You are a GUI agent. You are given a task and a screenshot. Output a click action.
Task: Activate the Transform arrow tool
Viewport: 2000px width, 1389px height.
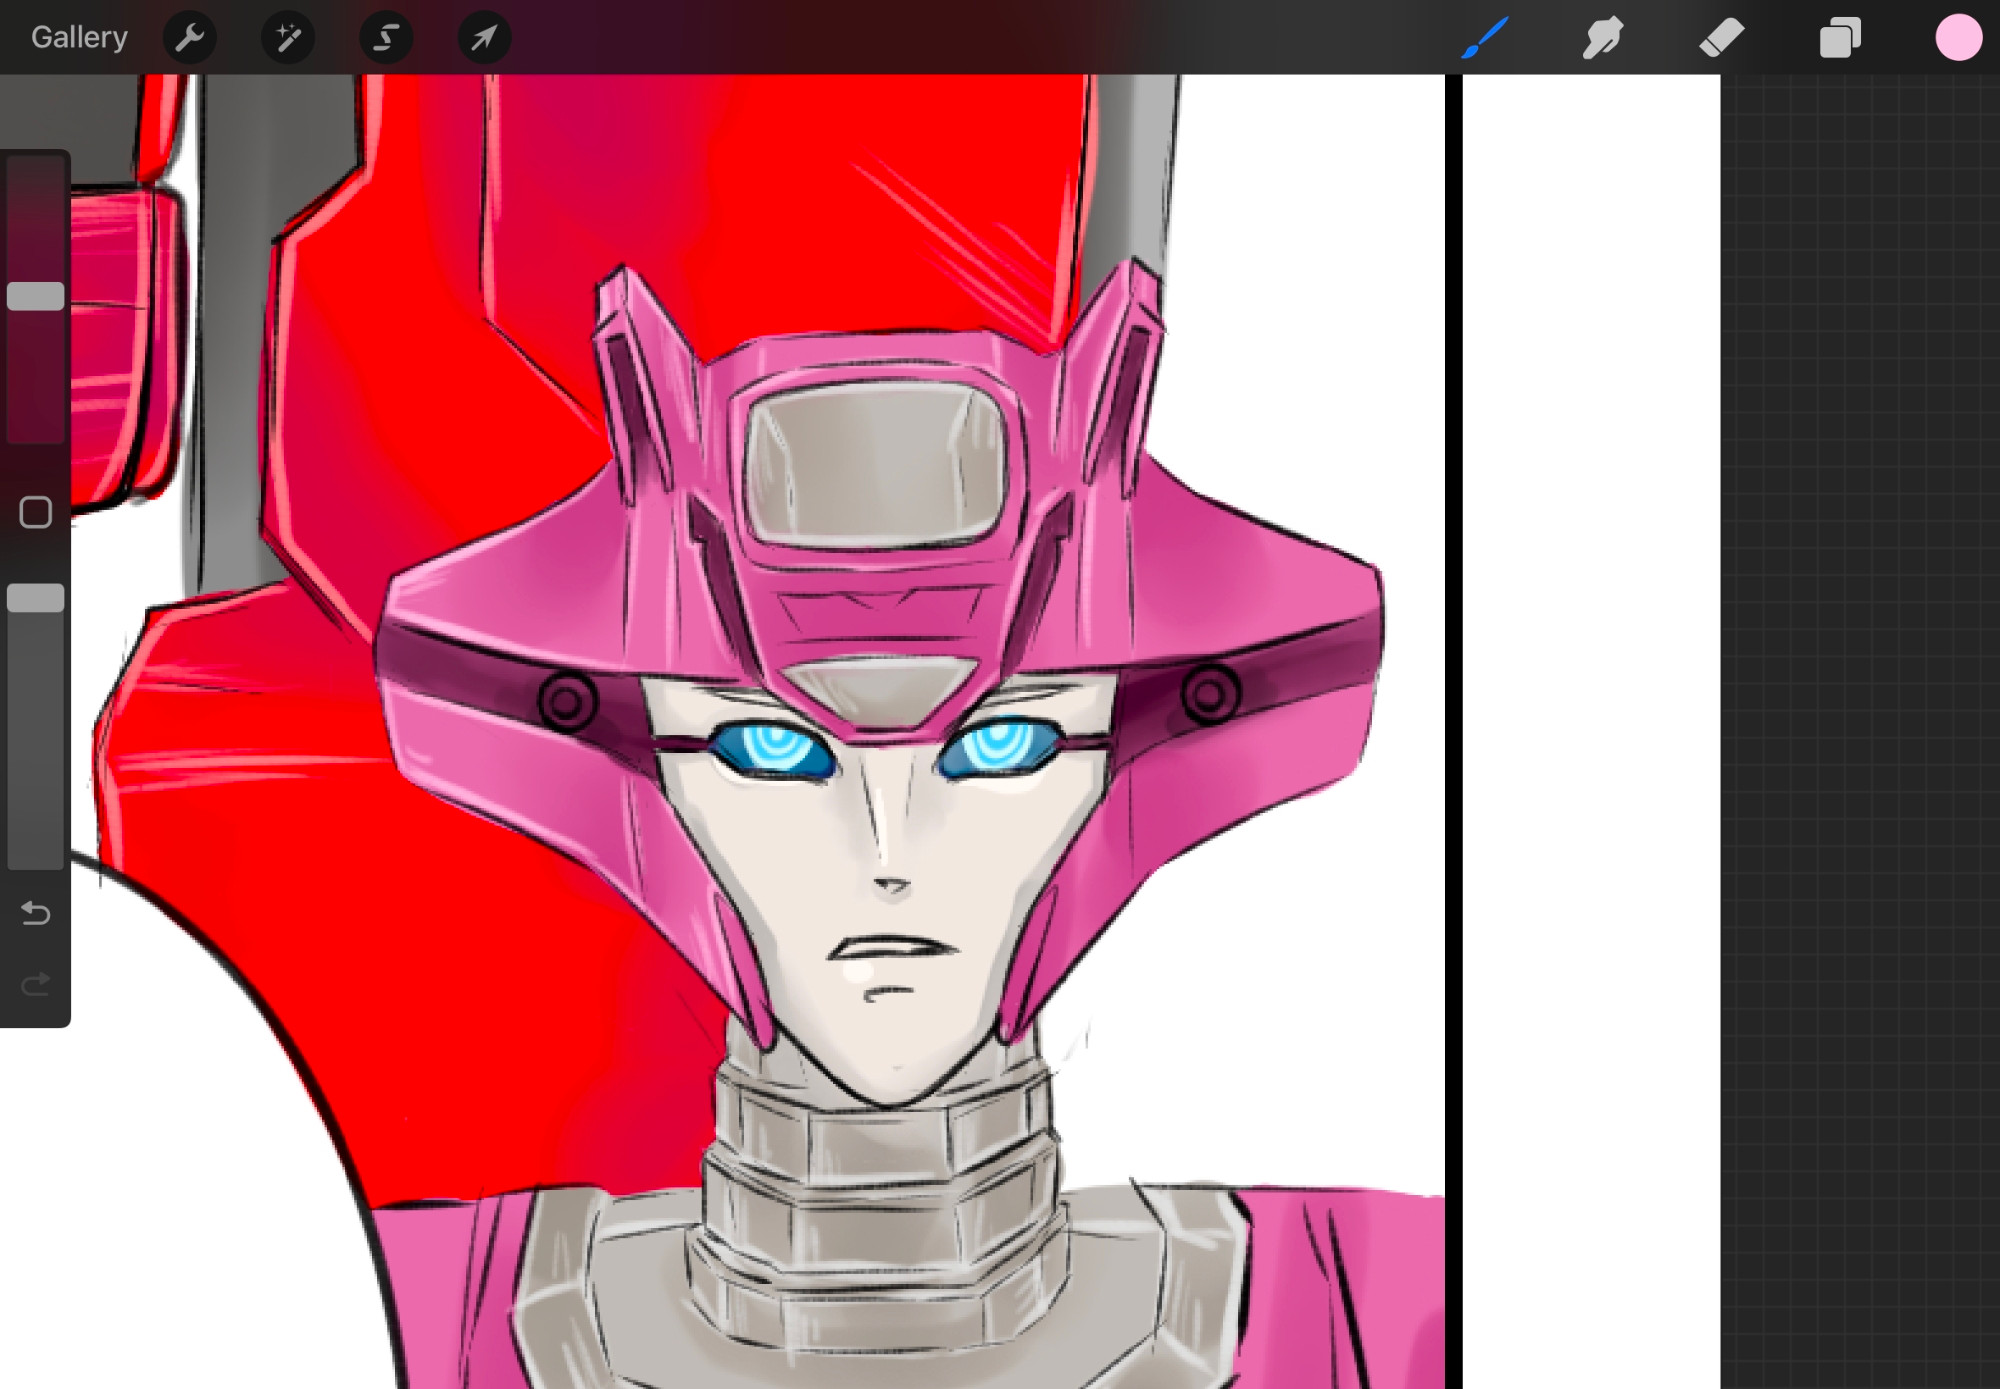[484, 38]
